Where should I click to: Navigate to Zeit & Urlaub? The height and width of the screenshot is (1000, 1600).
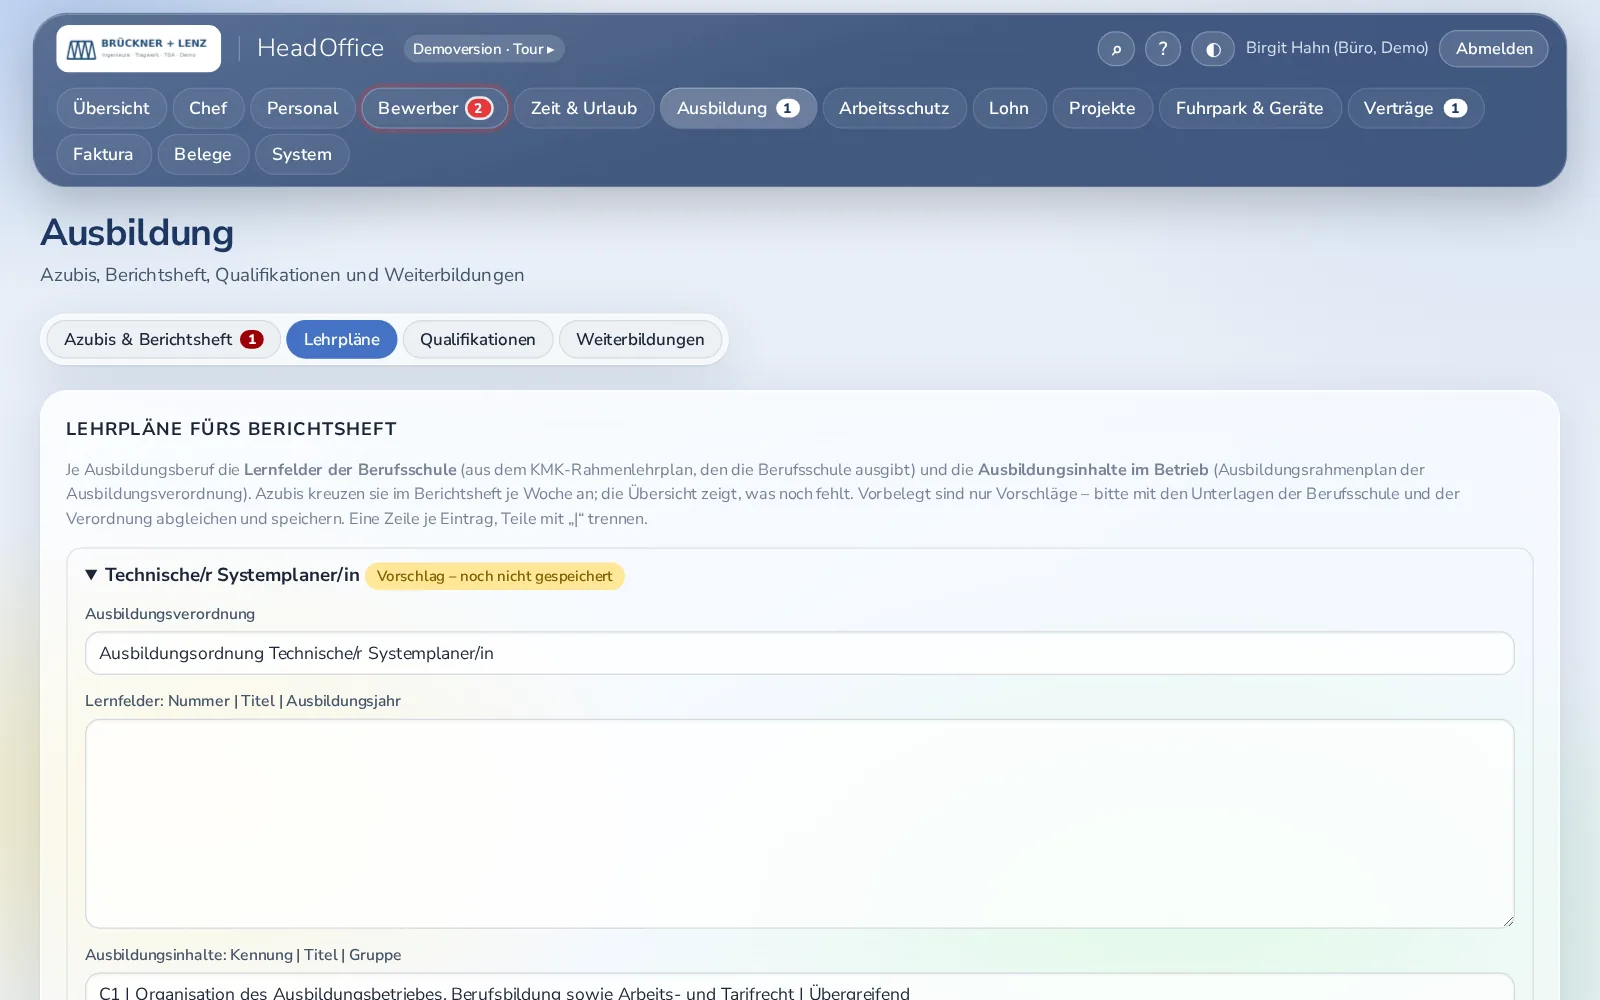(584, 108)
